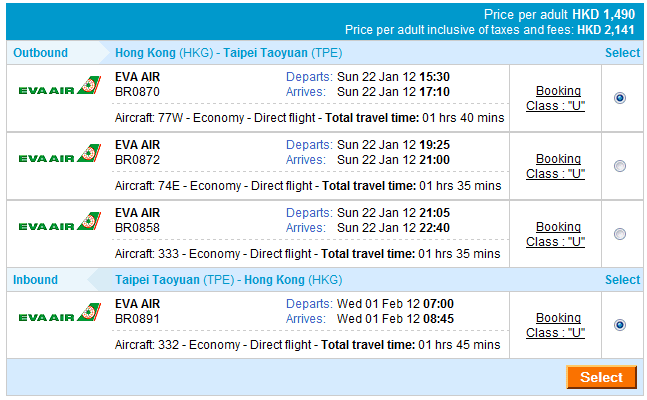Click the BR0891 flight number text

(x=136, y=319)
